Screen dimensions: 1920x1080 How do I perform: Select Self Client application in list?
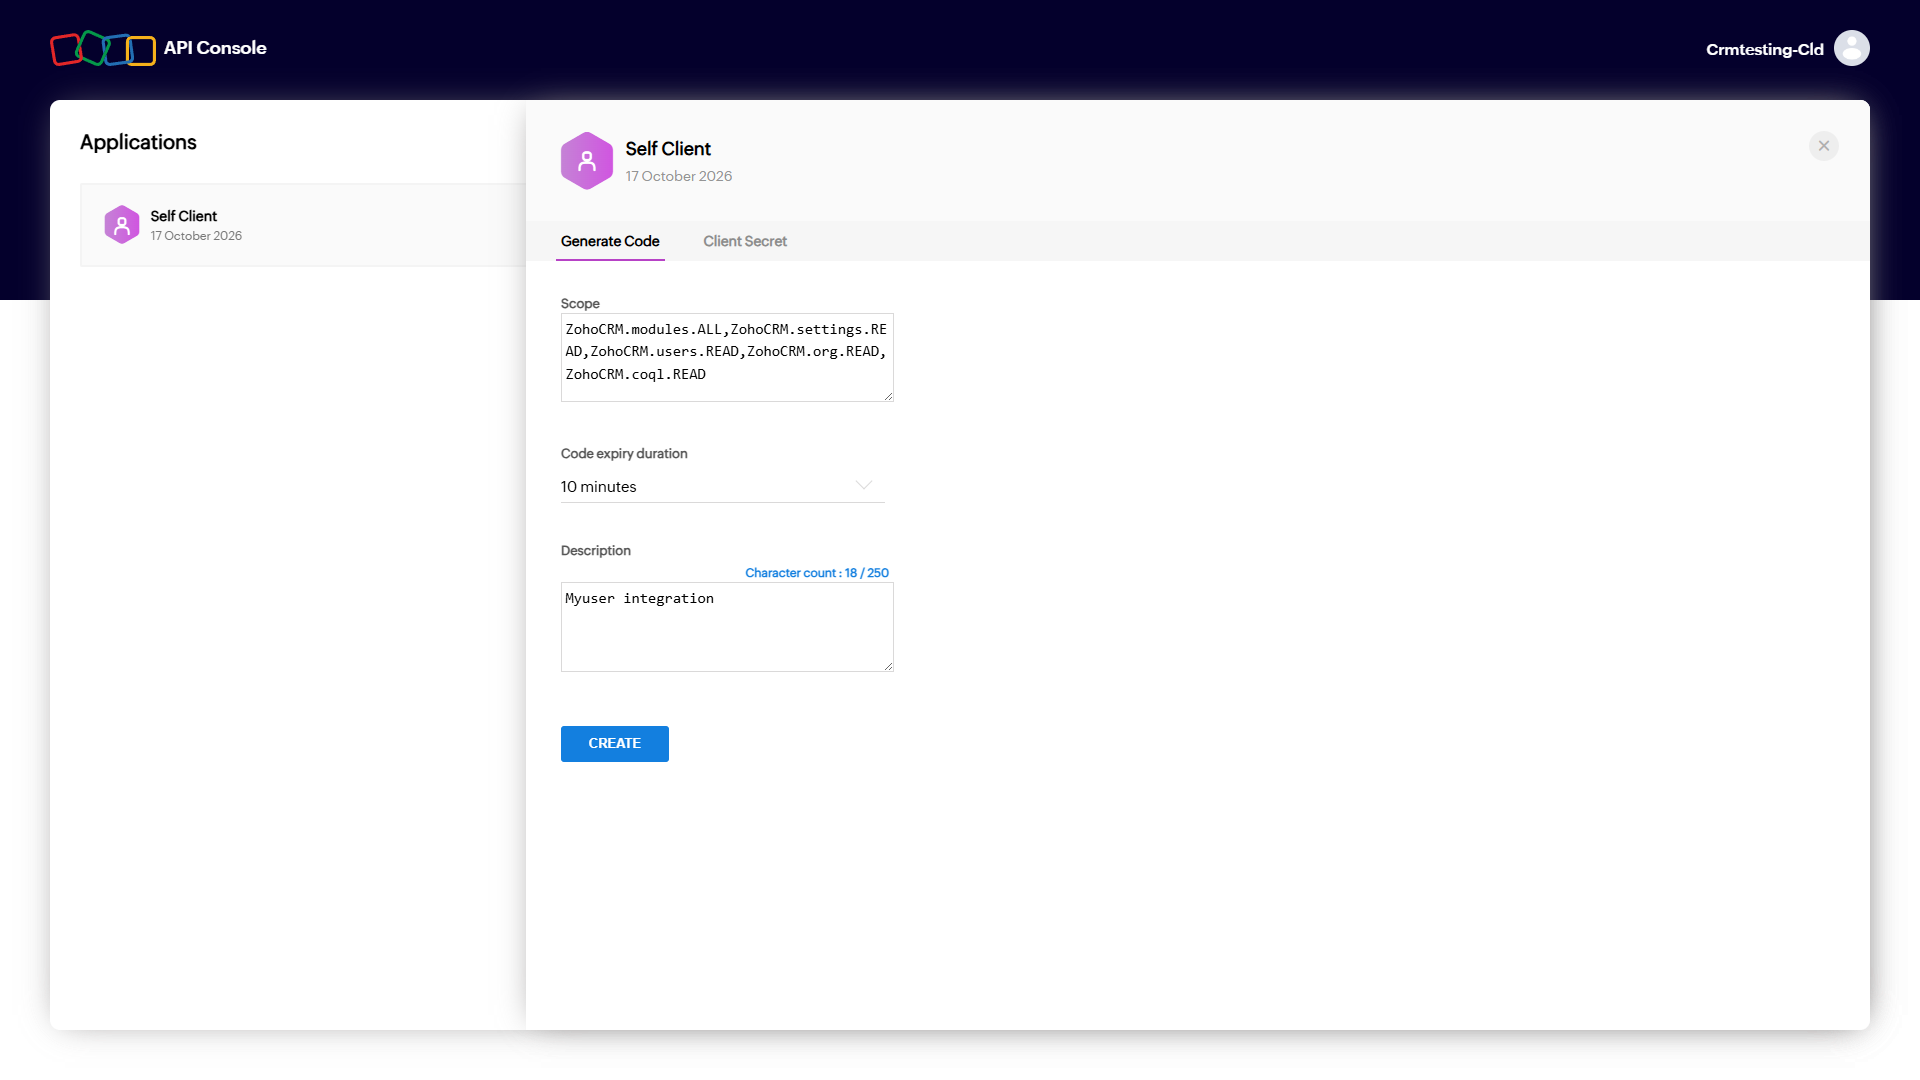tap(303, 225)
